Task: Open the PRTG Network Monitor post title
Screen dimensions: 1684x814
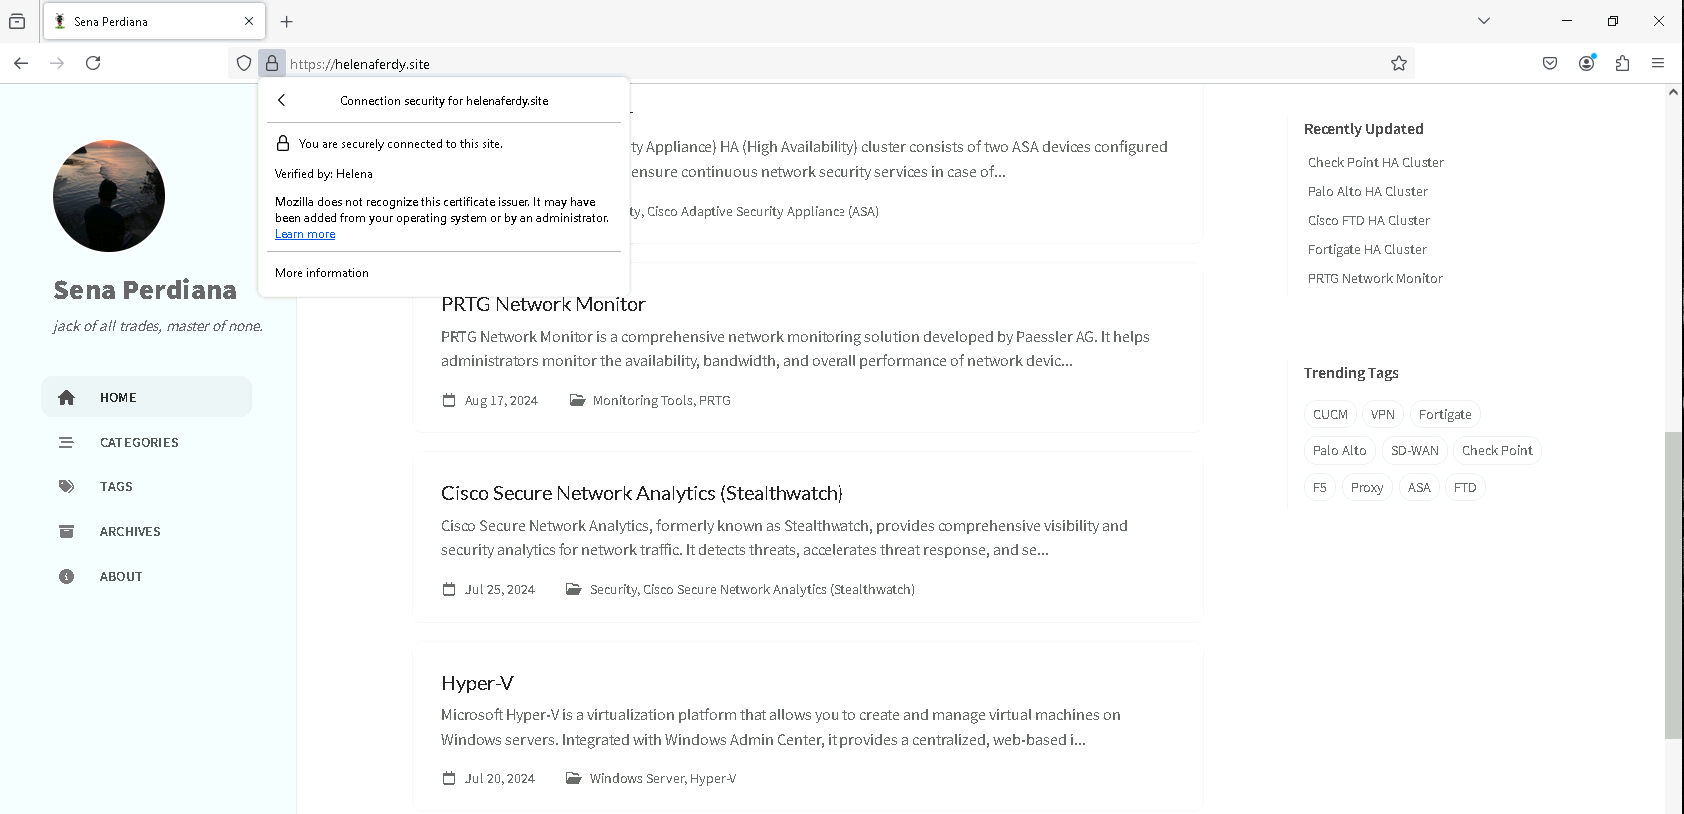Action: (x=543, y=304)
